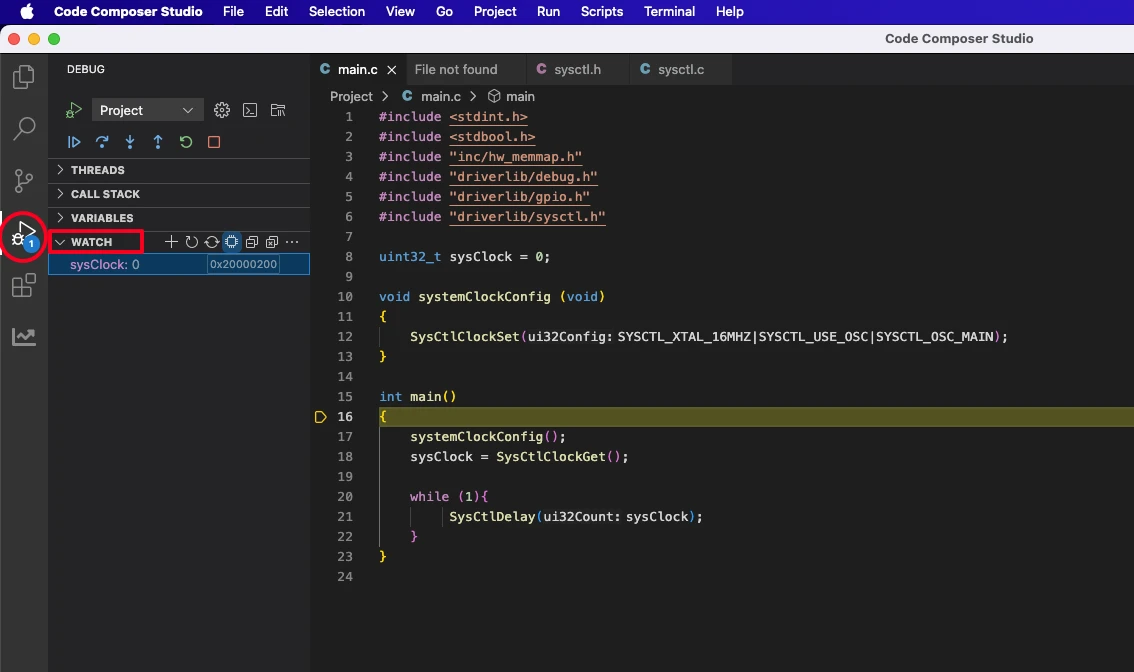Screen dimensions: 1134x672
Task: Open the Extensions view icon
Action: coord(23,287)
